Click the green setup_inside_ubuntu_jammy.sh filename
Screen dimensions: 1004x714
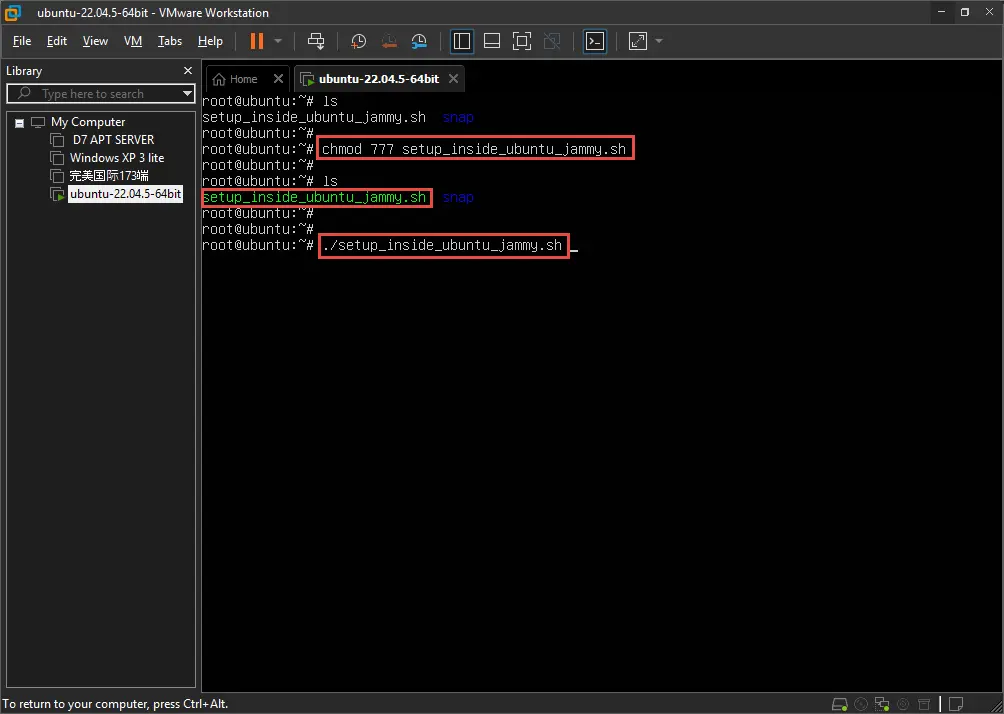[x=314, y=197]
